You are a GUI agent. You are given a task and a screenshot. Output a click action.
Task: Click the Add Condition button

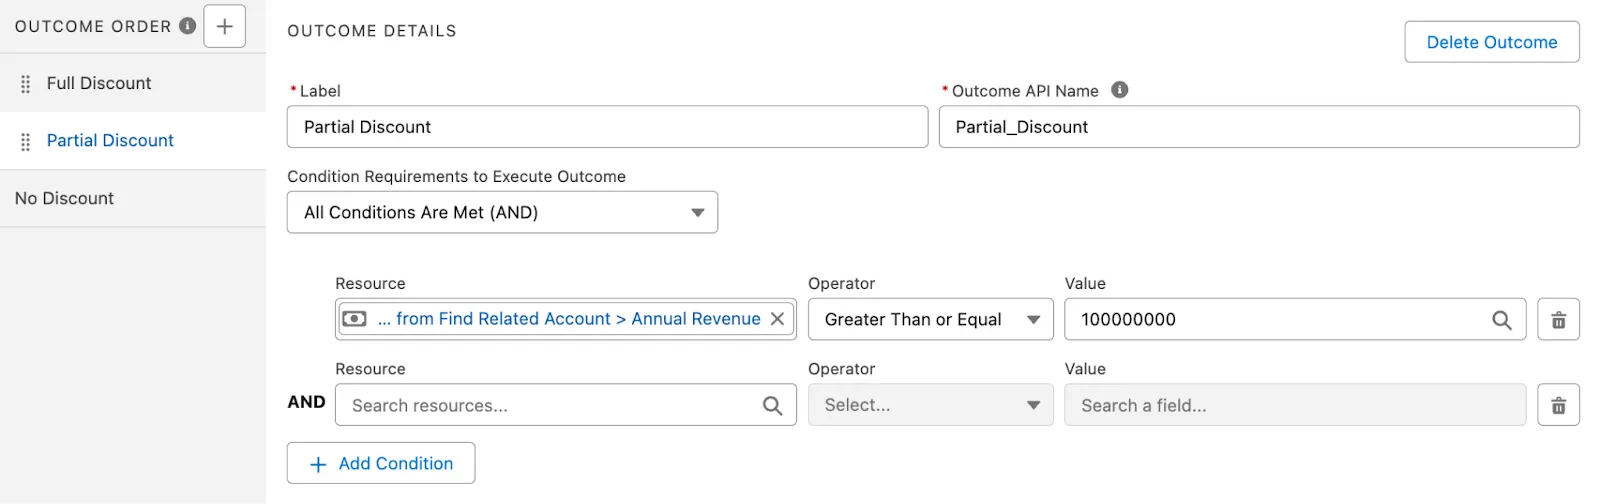381,463
